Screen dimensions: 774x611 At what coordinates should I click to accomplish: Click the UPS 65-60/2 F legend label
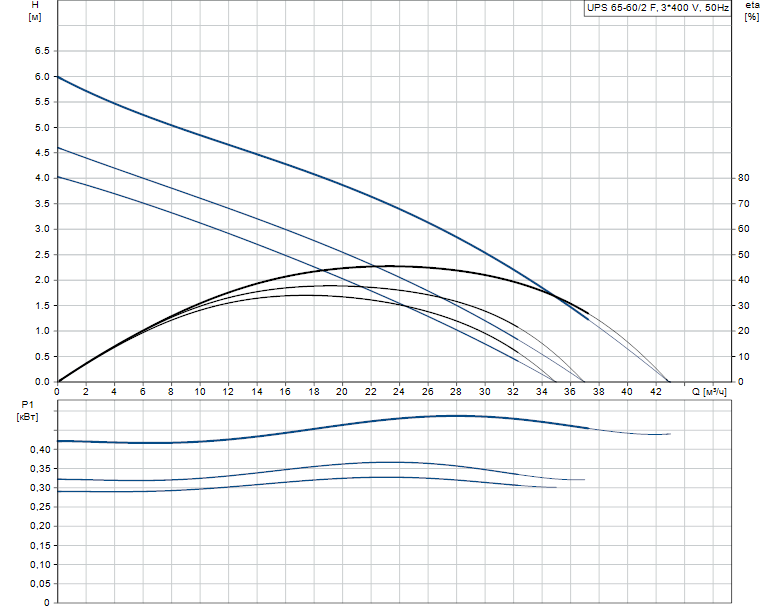pyautogui.click(x=658, y=8)
